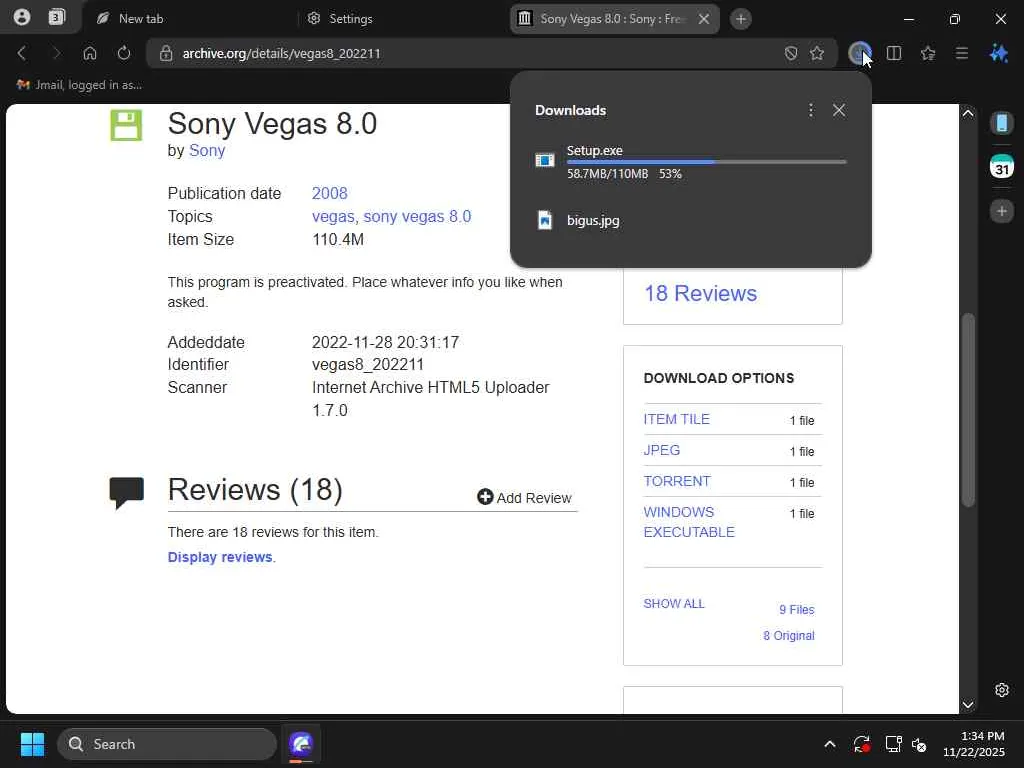Open the 18 Reviews link

701,293
